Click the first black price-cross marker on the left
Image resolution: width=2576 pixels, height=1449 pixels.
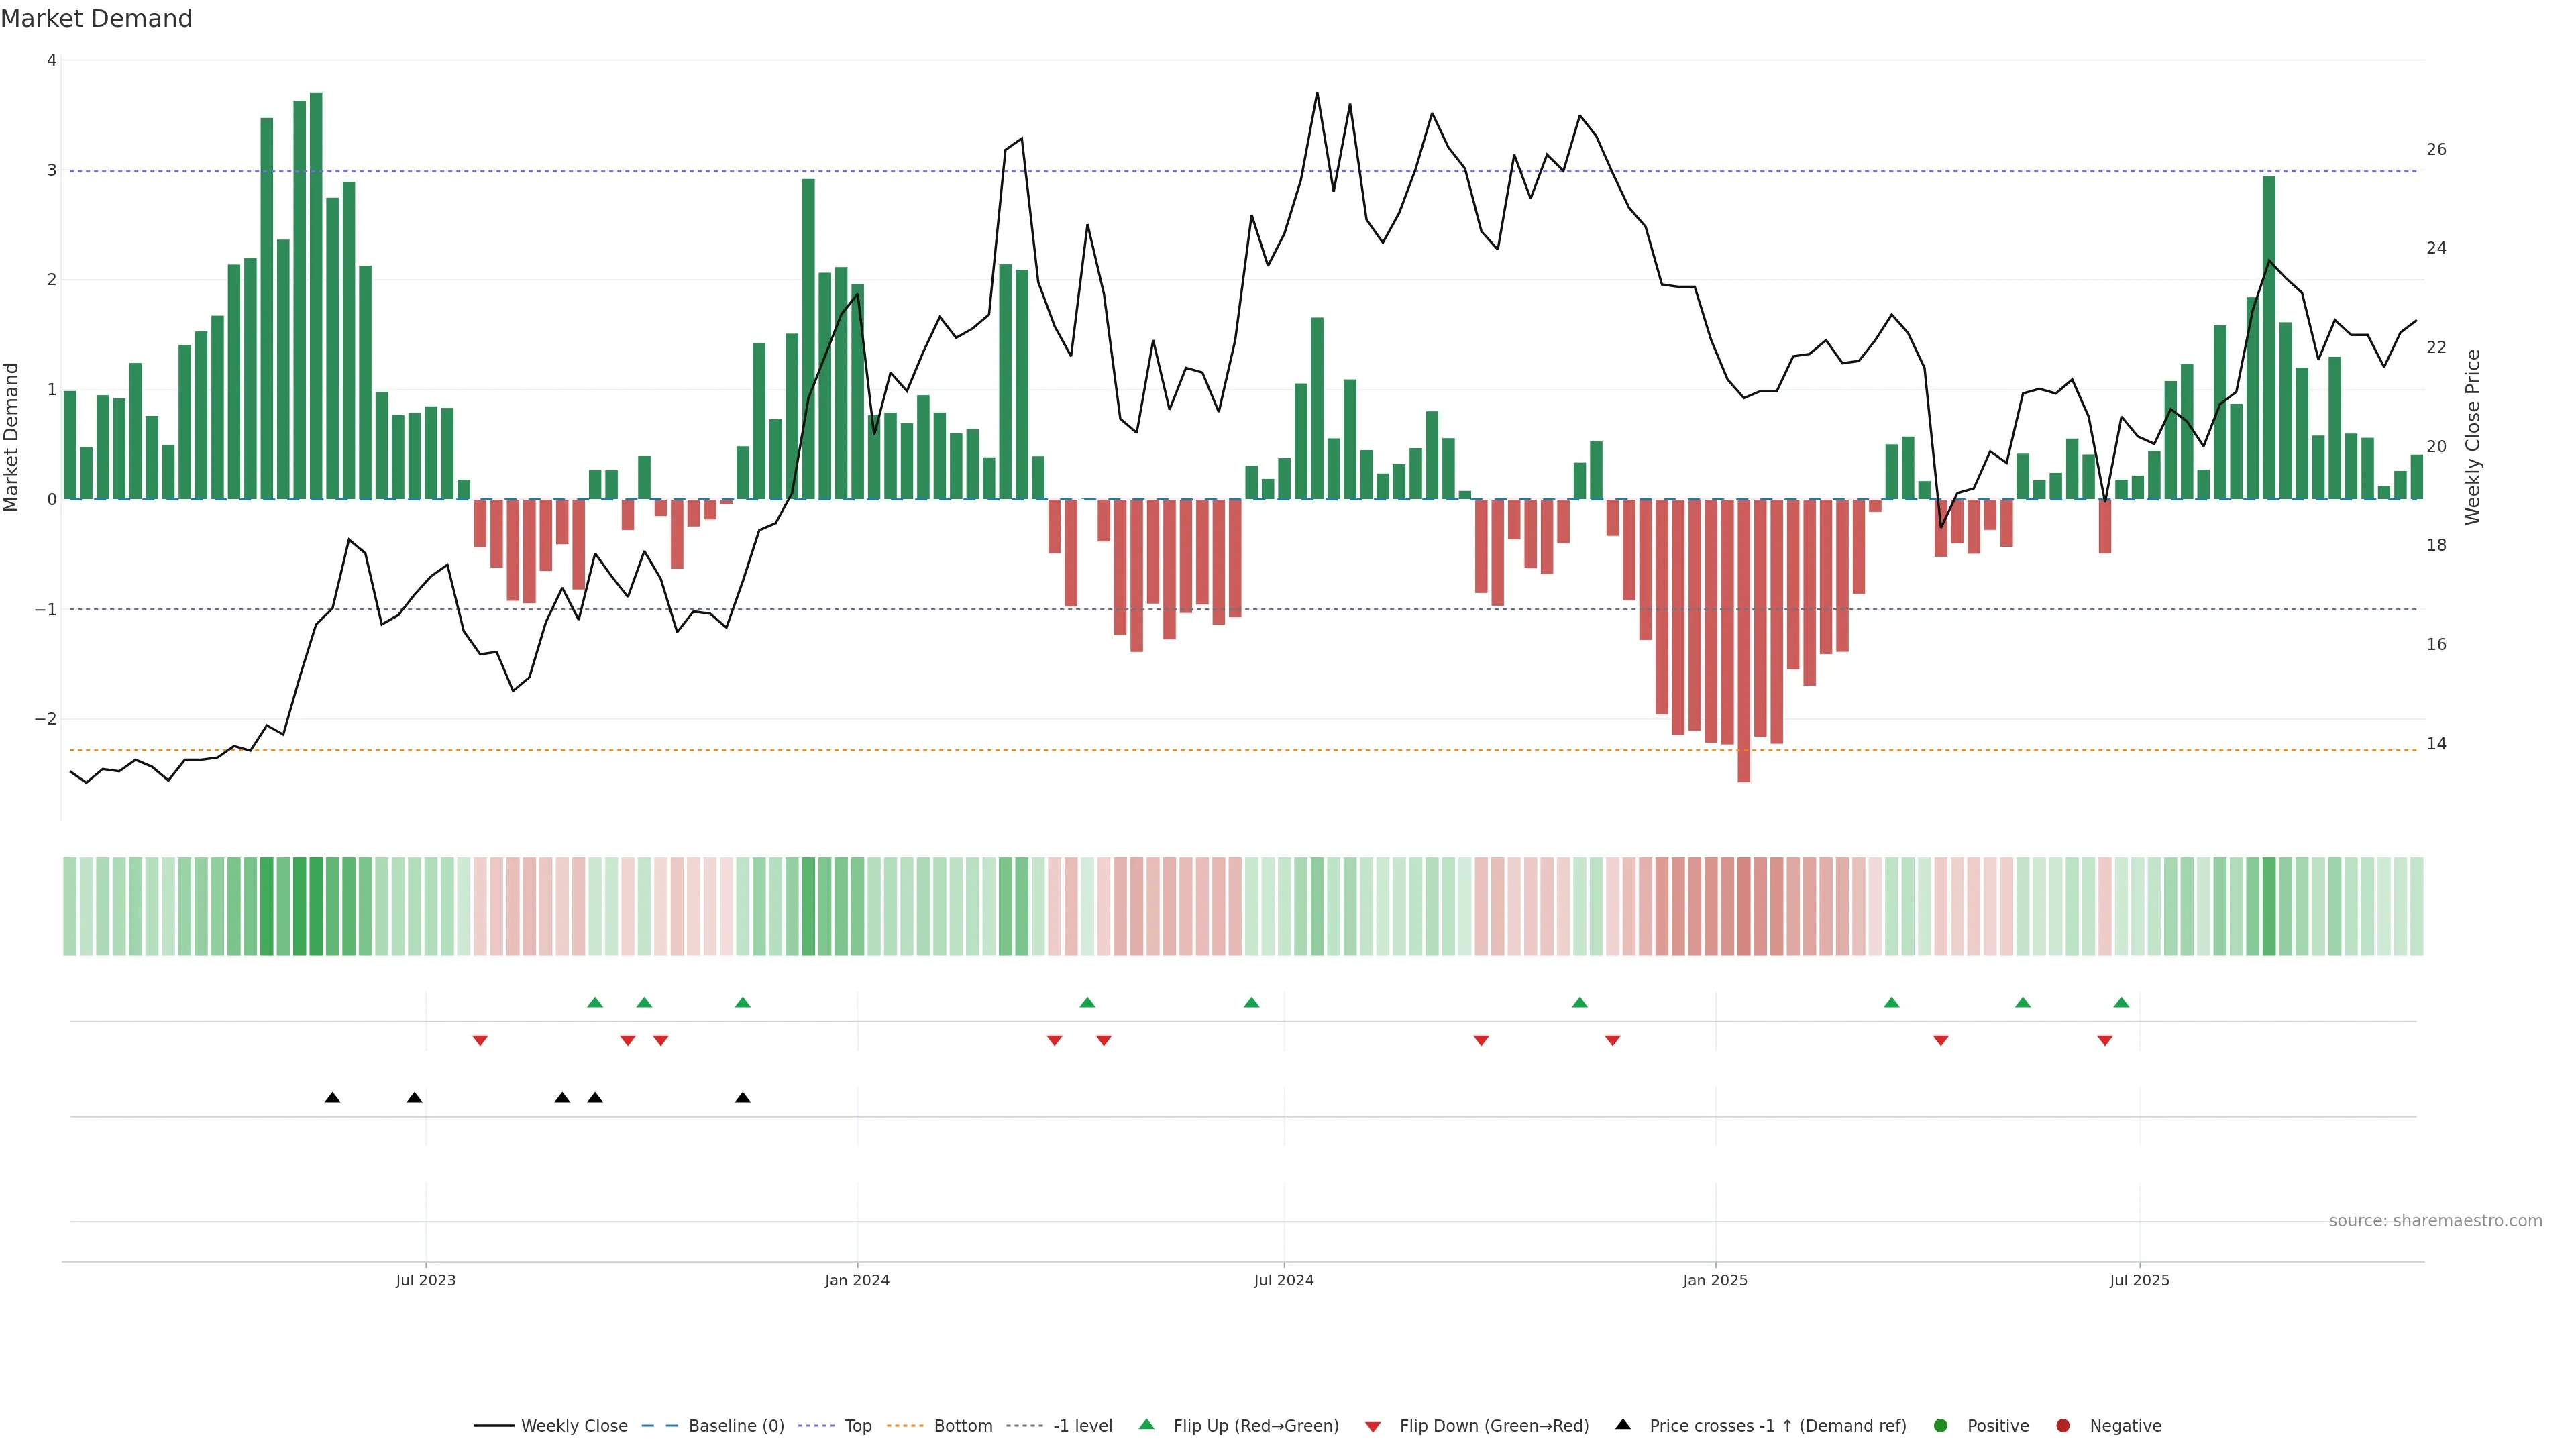(333, 1098)
